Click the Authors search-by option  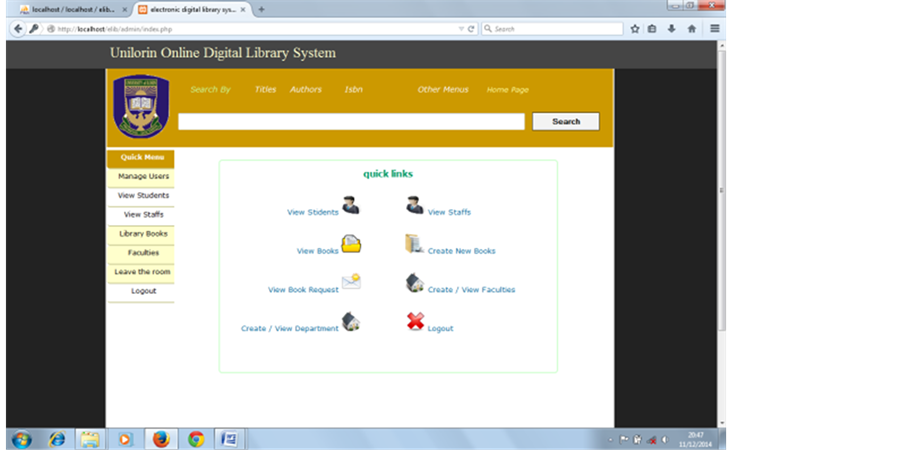click(306, 90)
